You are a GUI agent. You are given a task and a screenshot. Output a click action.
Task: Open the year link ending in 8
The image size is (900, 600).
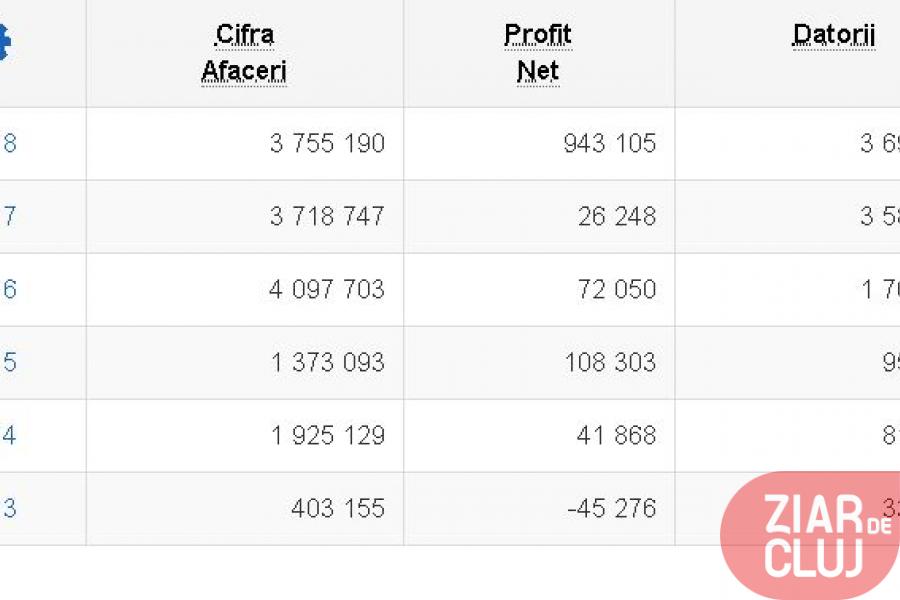pyautogui.click(x=9, y=144)
